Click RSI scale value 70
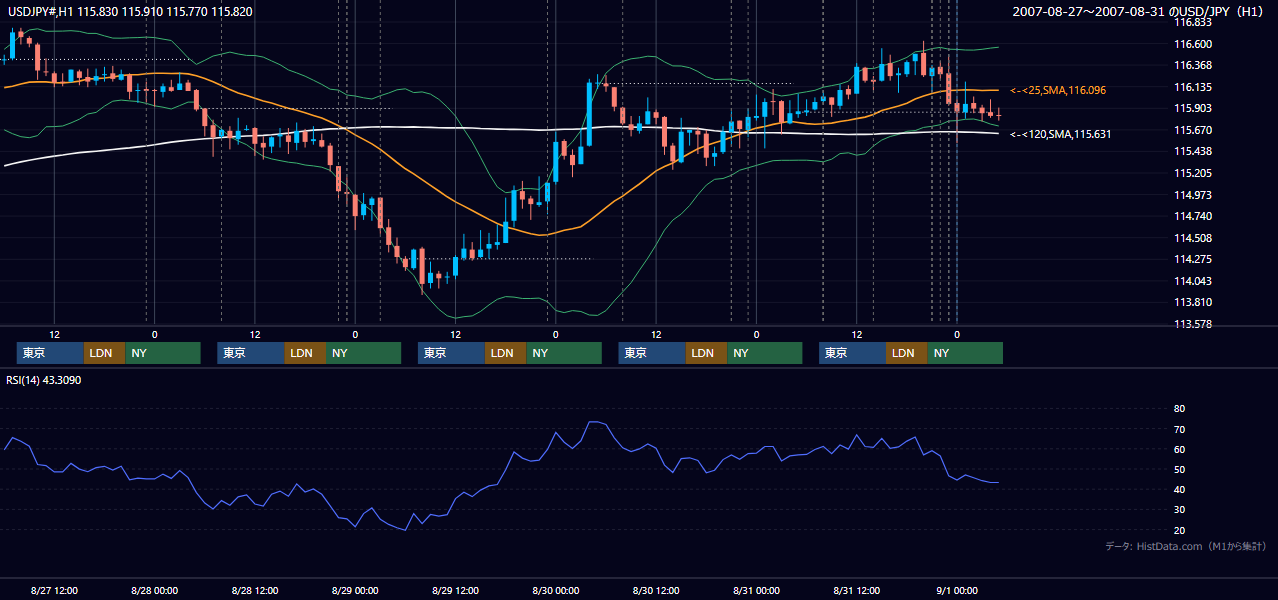 [x=1179, y=430]
